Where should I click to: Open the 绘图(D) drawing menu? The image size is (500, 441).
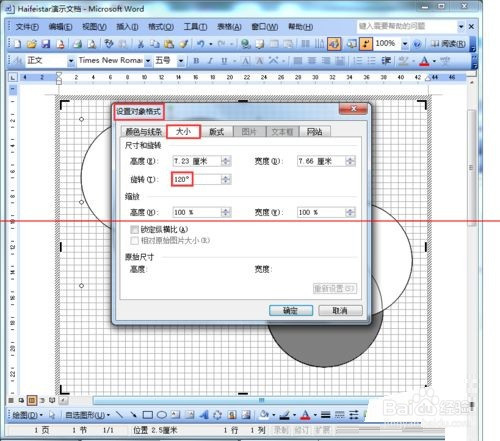(x=27, y=415)
